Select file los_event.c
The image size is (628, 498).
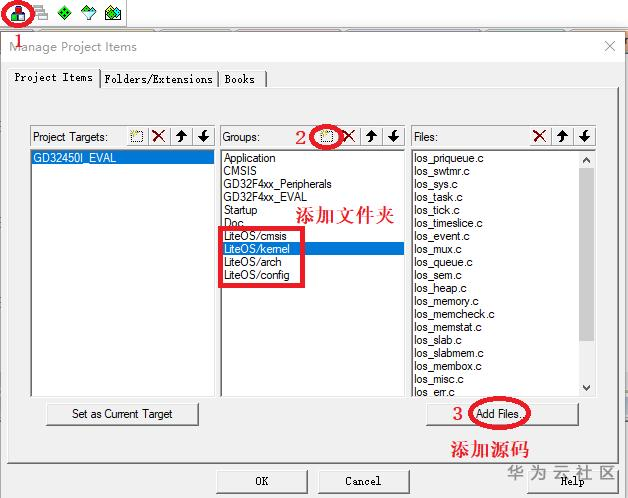point(496,236)
